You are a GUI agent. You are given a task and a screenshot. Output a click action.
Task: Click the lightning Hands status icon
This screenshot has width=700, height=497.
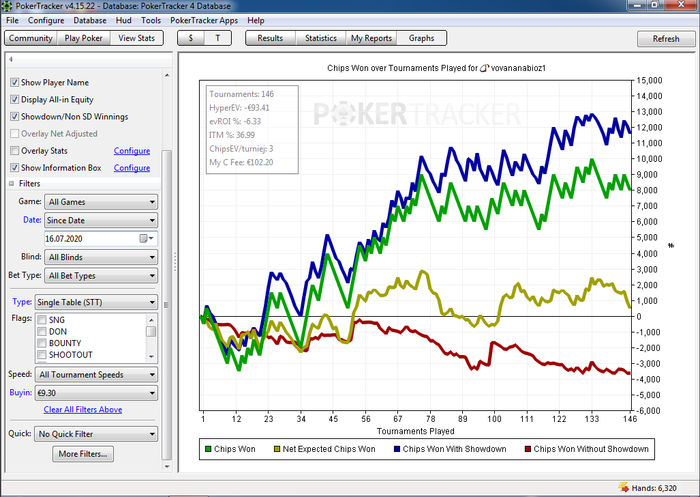(x=623, y=488)
